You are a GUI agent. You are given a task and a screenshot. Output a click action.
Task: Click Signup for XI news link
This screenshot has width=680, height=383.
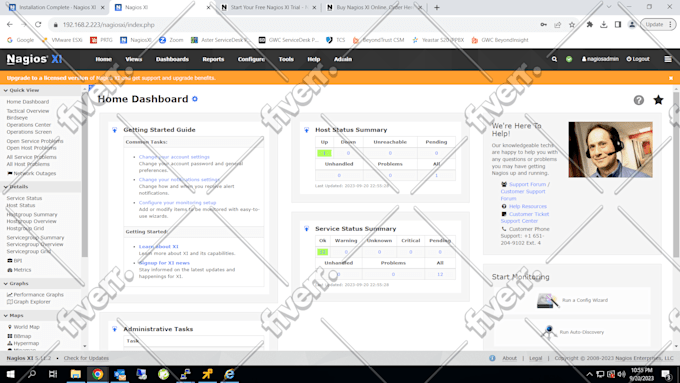coord(164,263)
